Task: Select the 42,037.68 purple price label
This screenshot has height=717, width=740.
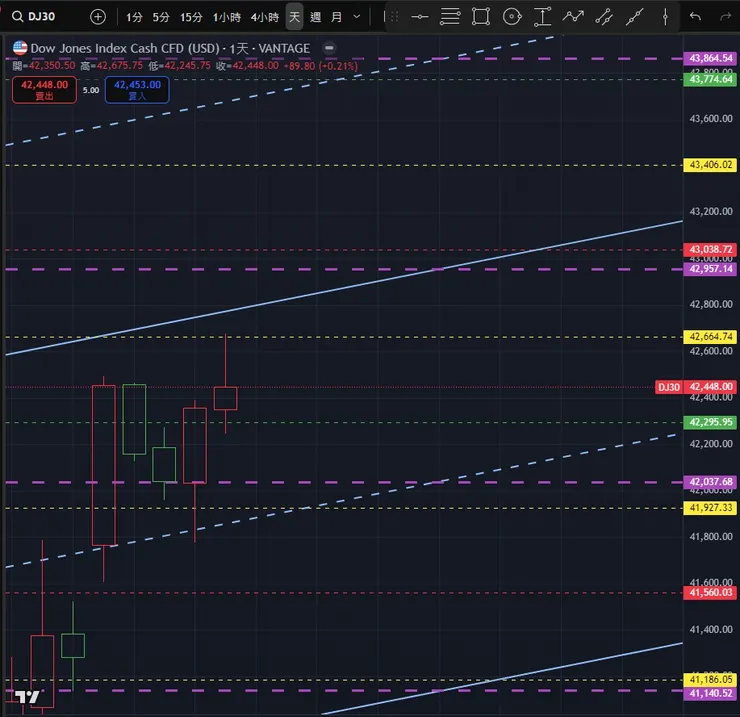Action: coord(710,482)
